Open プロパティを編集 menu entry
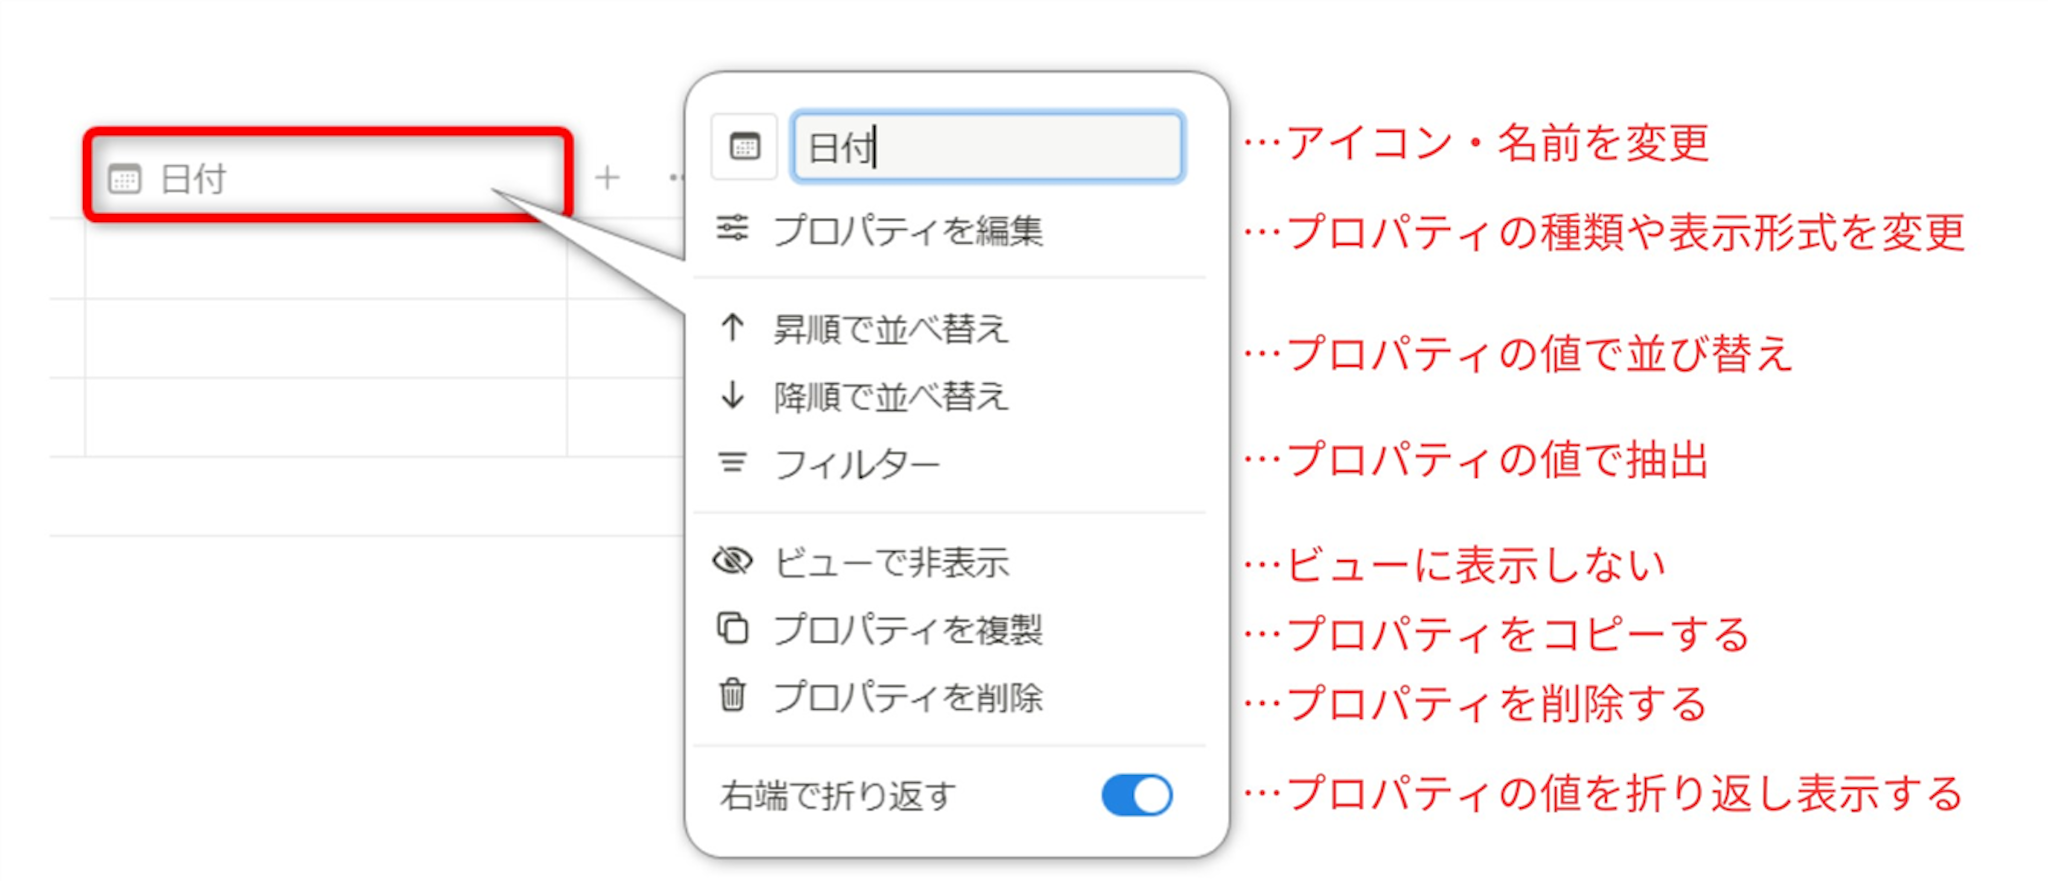Screen dimensions: 2048x881 point(908,231)
